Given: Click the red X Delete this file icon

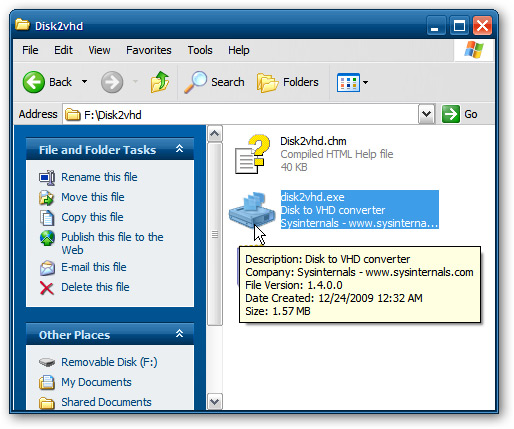Looking at the screenshot, I should point(47,288).
